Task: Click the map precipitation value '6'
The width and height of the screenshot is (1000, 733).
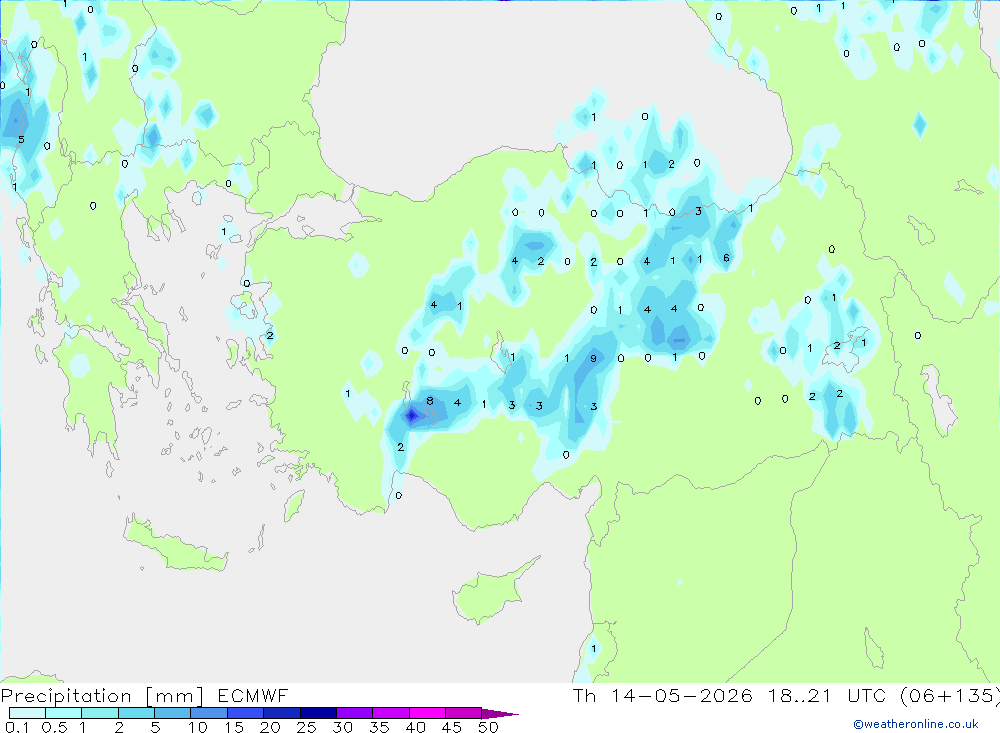Action: 726,258
